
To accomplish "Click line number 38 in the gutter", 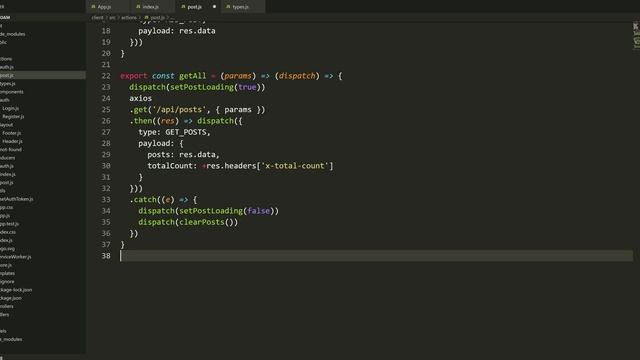I will (106, 256).
